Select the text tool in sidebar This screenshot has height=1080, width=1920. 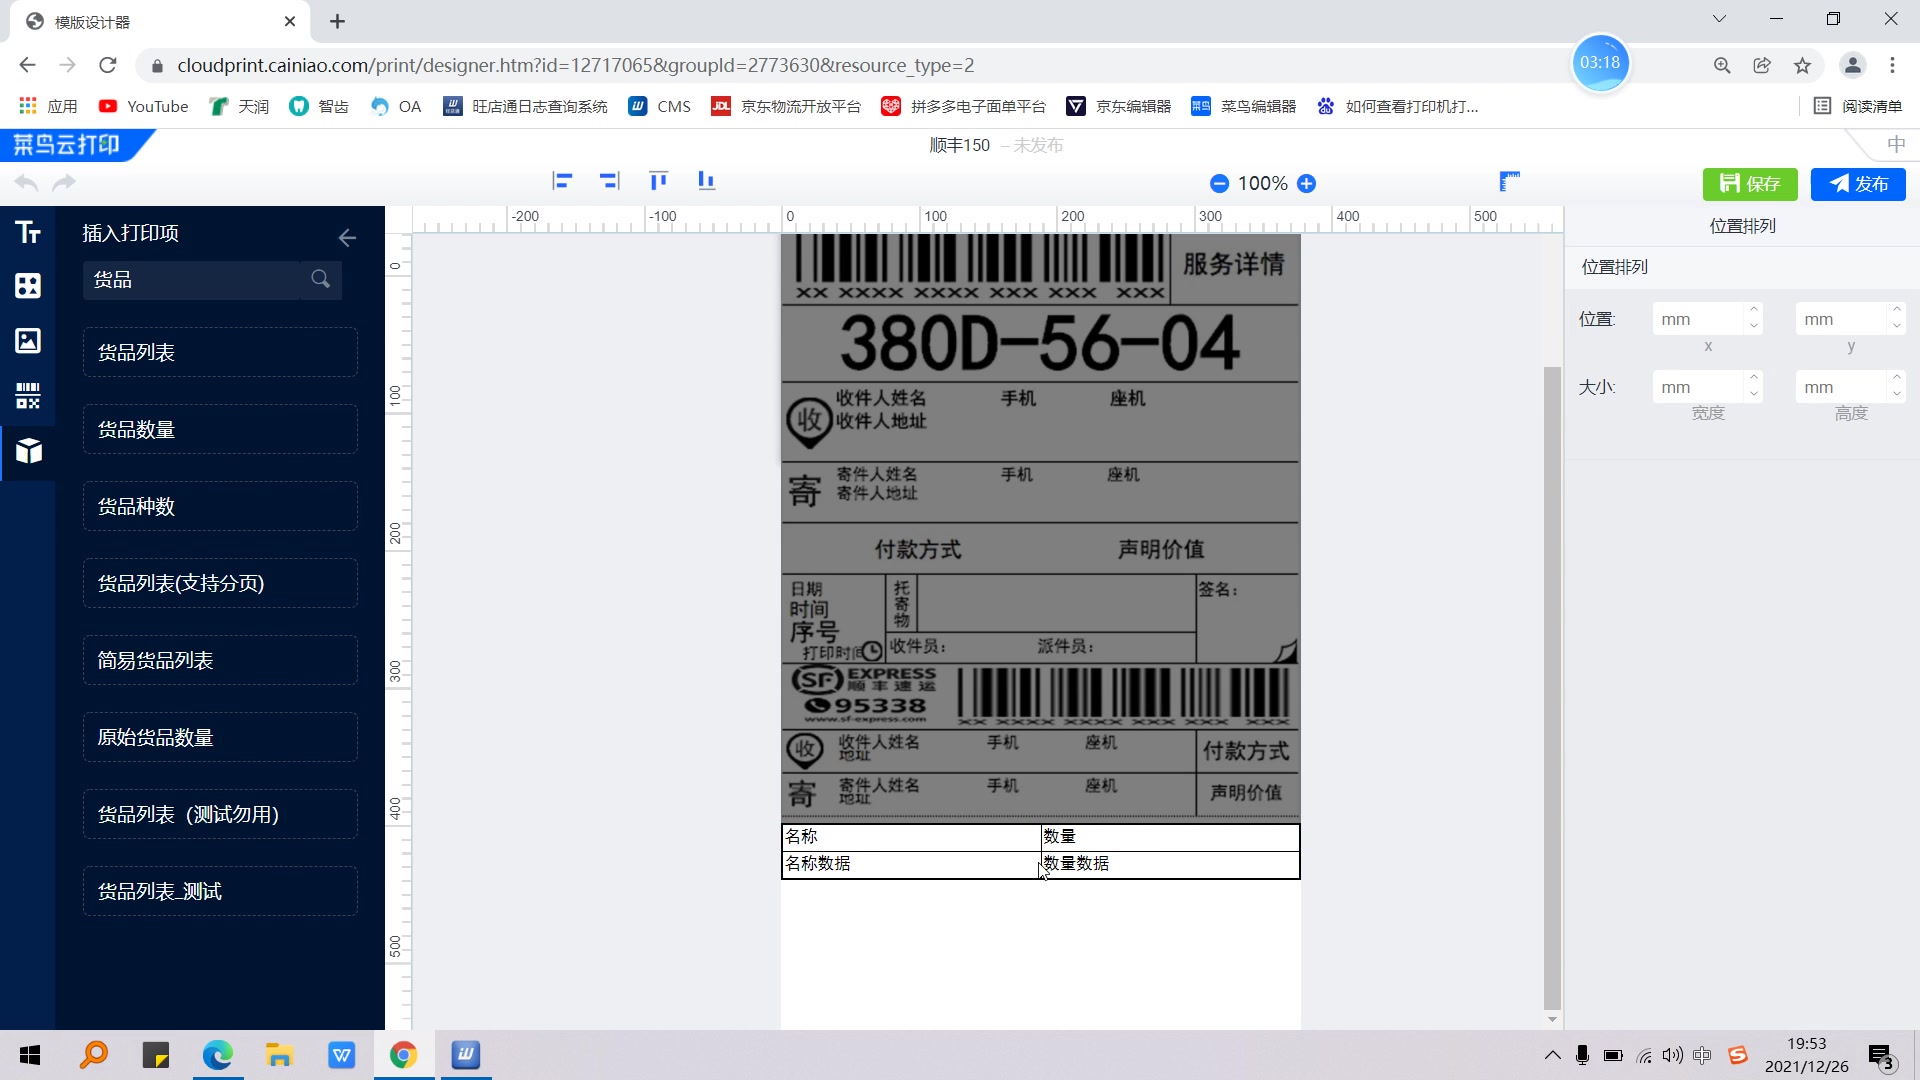pos(28,232)
